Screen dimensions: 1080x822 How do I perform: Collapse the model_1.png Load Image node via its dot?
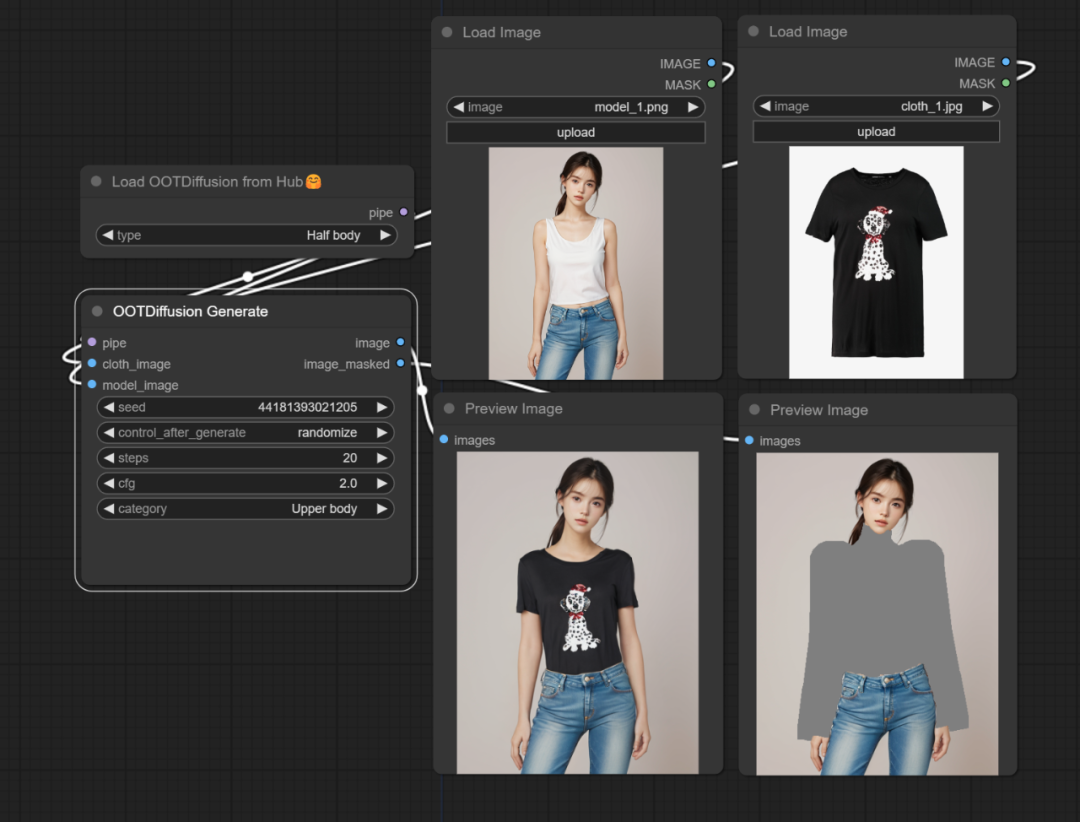[447, 32]
